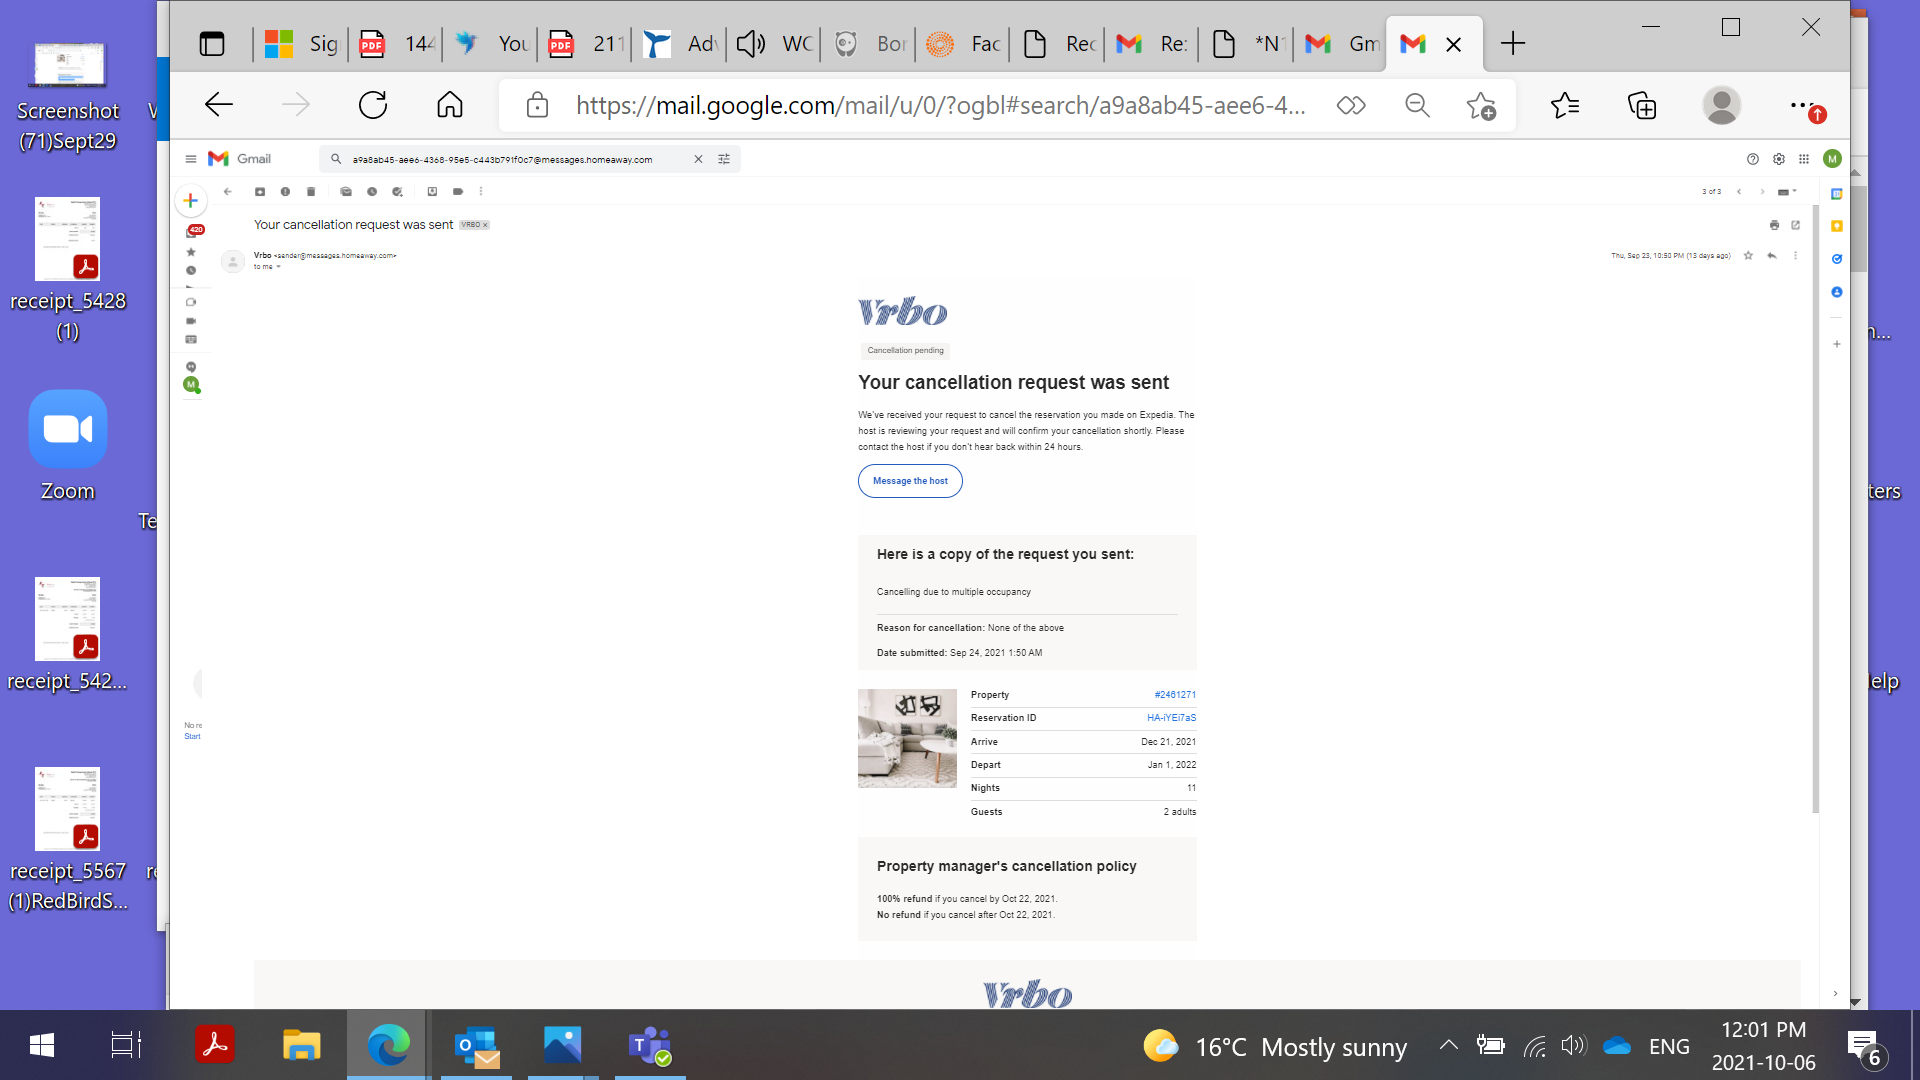Open advanced search options in the search bar
This screenshot has width=1920, height=1080.
tap(724, 159)
